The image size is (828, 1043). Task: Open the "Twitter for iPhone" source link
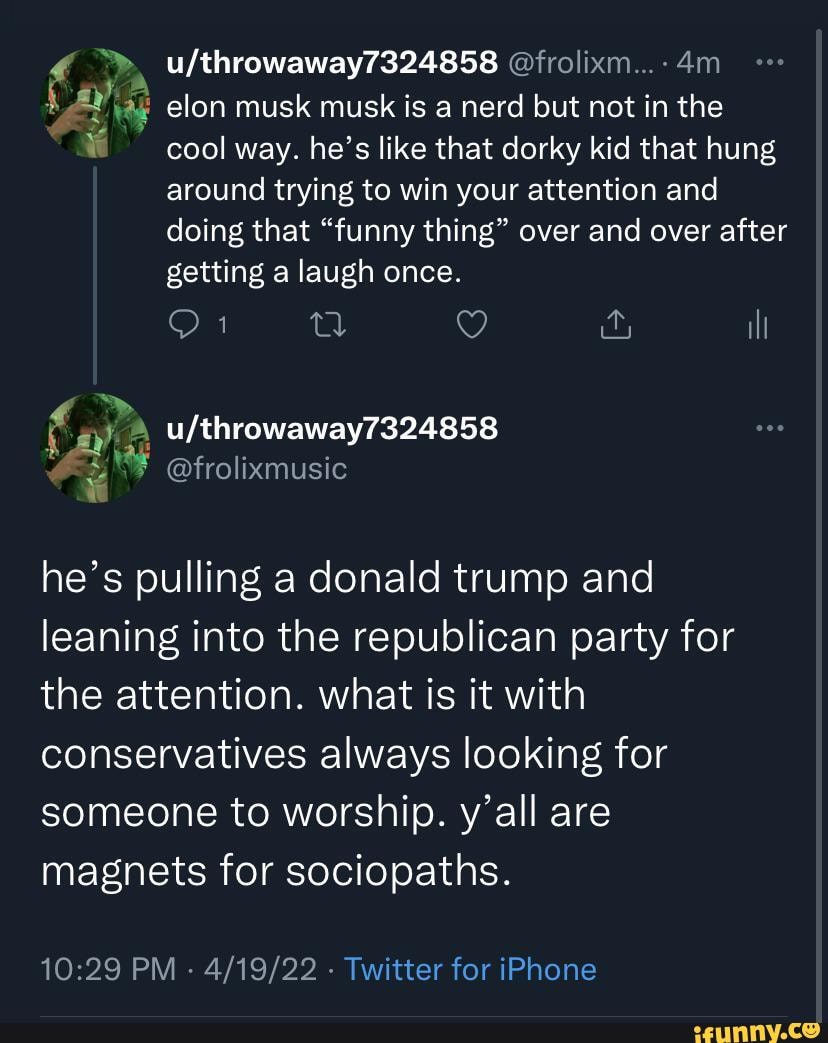click(x=469, y=969)
